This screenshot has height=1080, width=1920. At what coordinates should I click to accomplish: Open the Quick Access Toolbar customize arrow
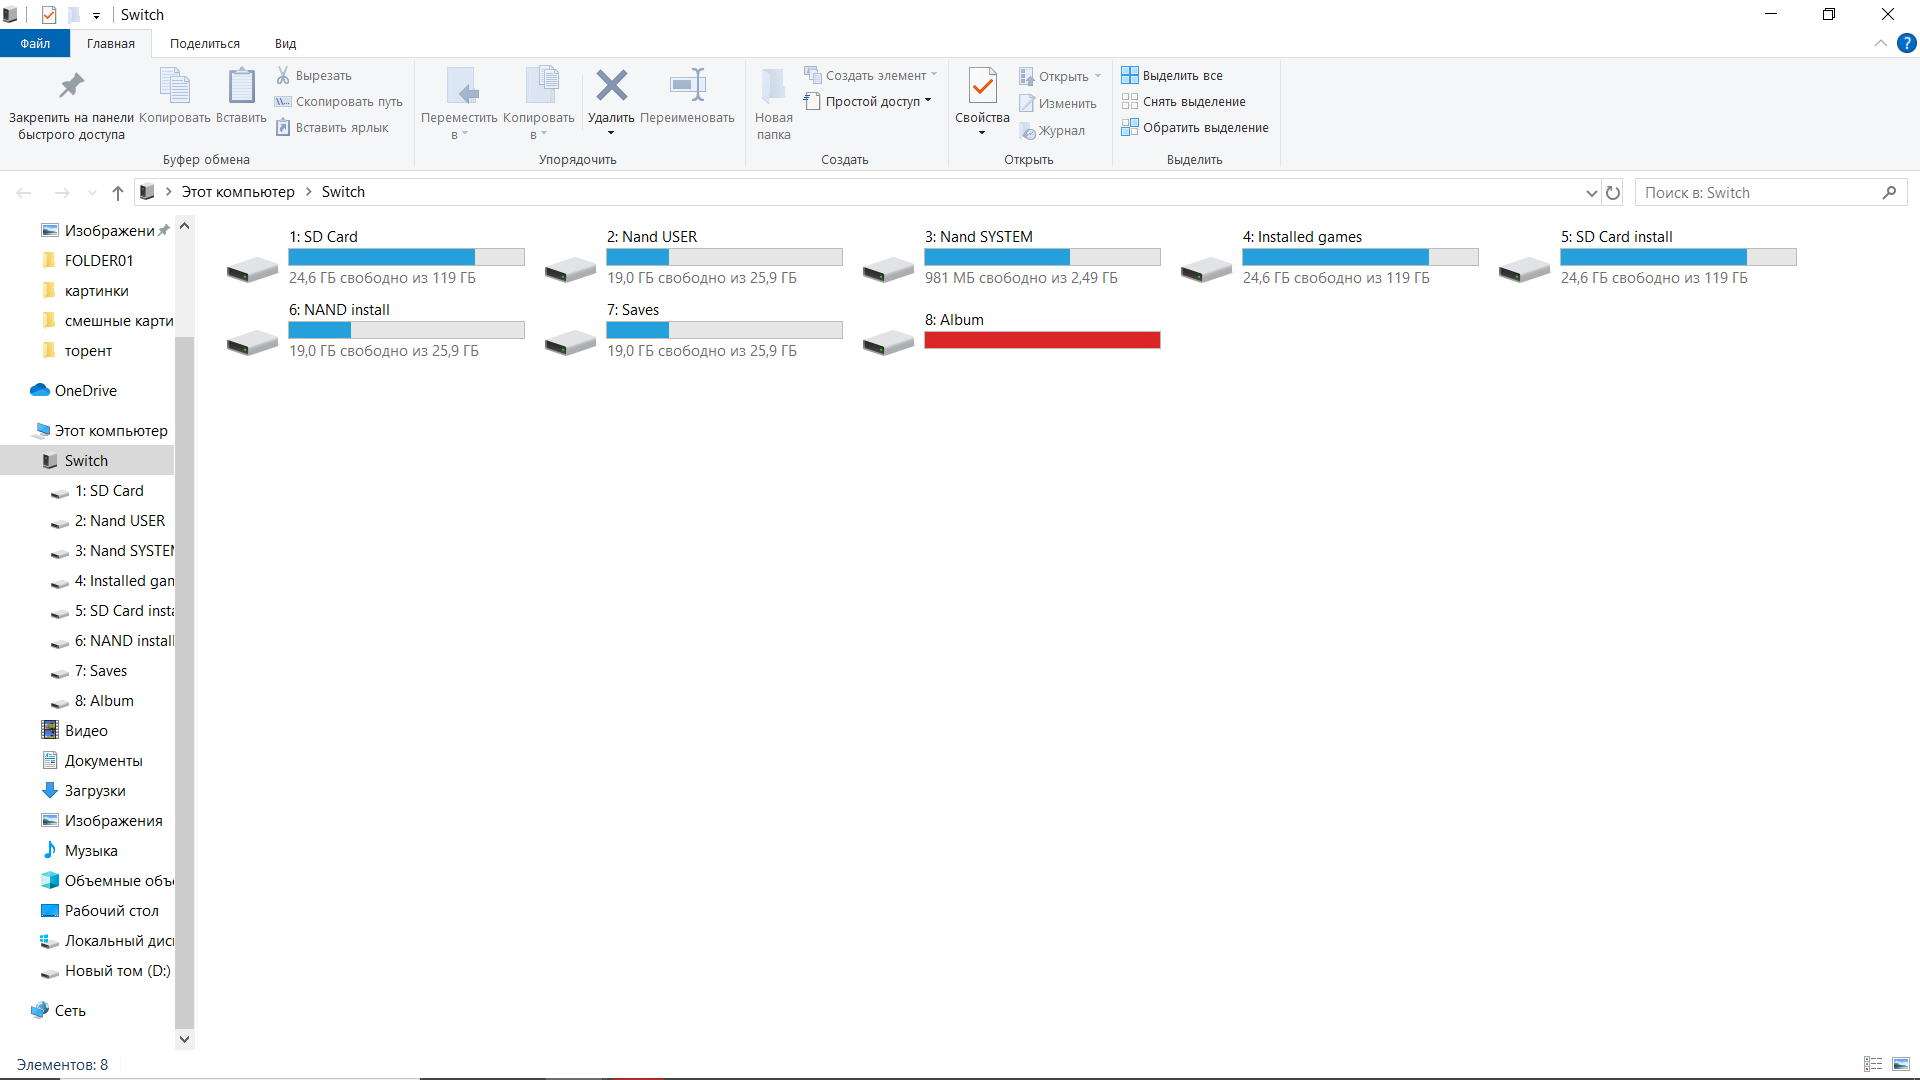(x=96, y=15)
